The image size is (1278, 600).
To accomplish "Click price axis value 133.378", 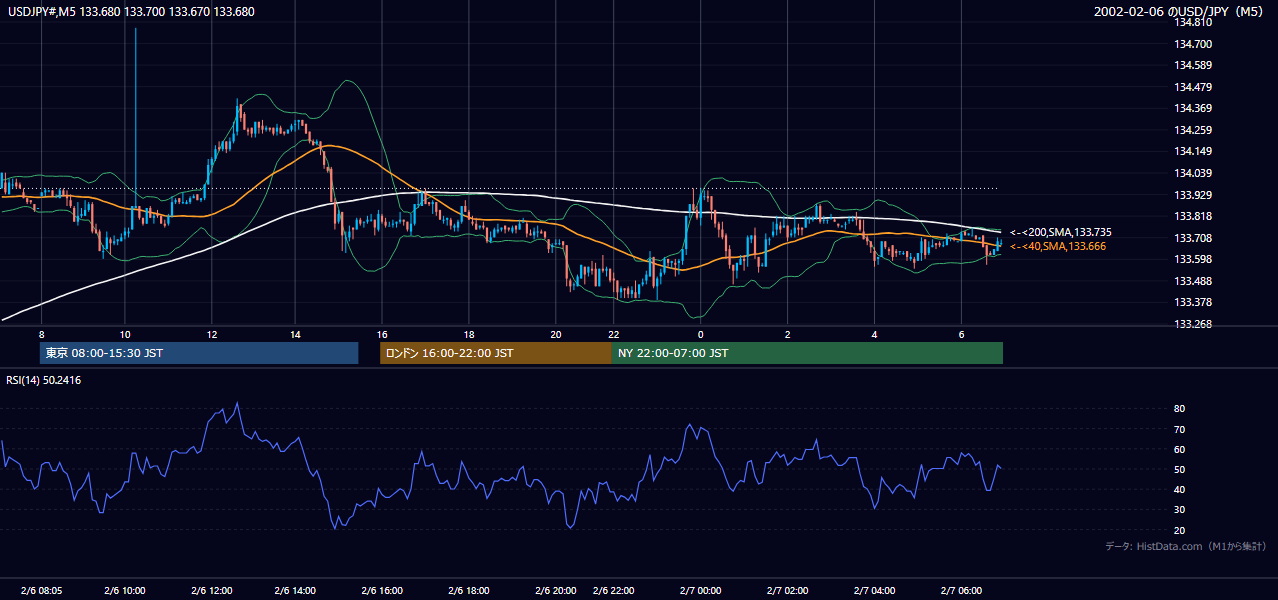I will (x=1192, y=302).
